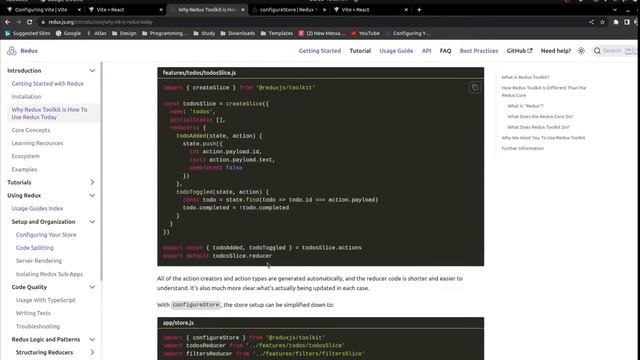Open Usage Guide in the navbar
The width and height of the screenshot is (640, 360).
pos(396,51)
